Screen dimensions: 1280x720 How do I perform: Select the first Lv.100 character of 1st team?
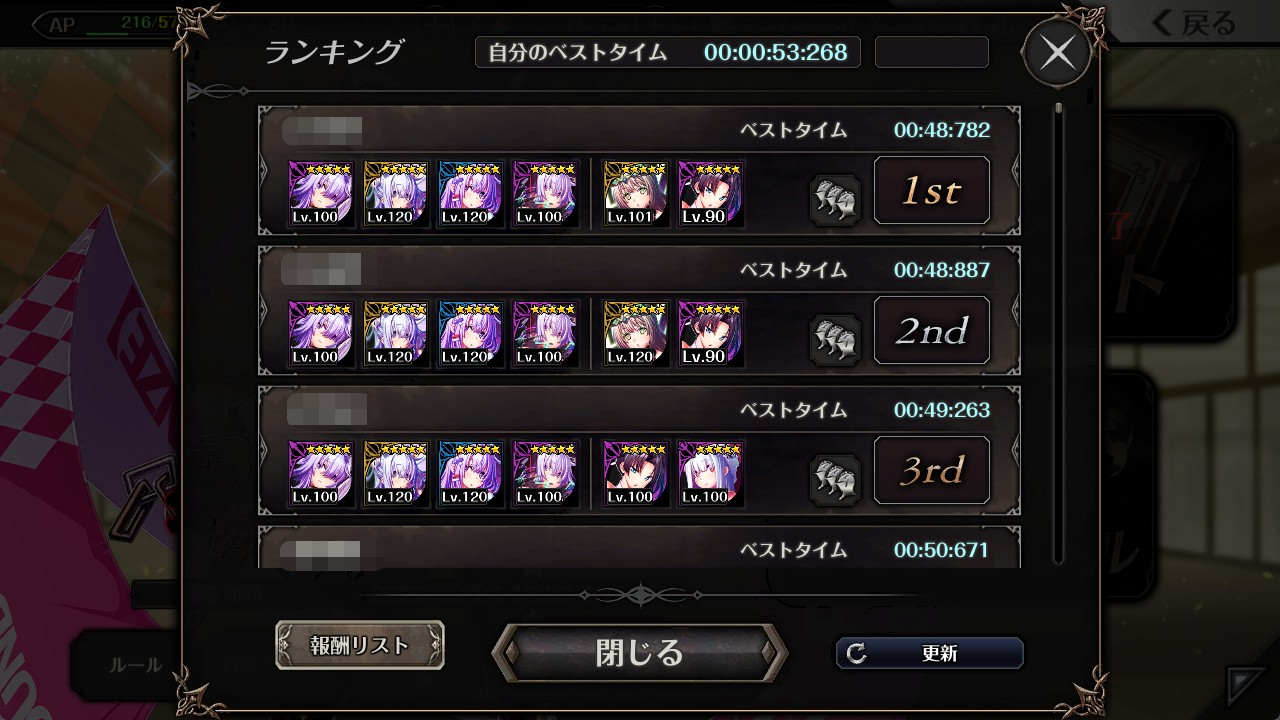tap(321, 193)
